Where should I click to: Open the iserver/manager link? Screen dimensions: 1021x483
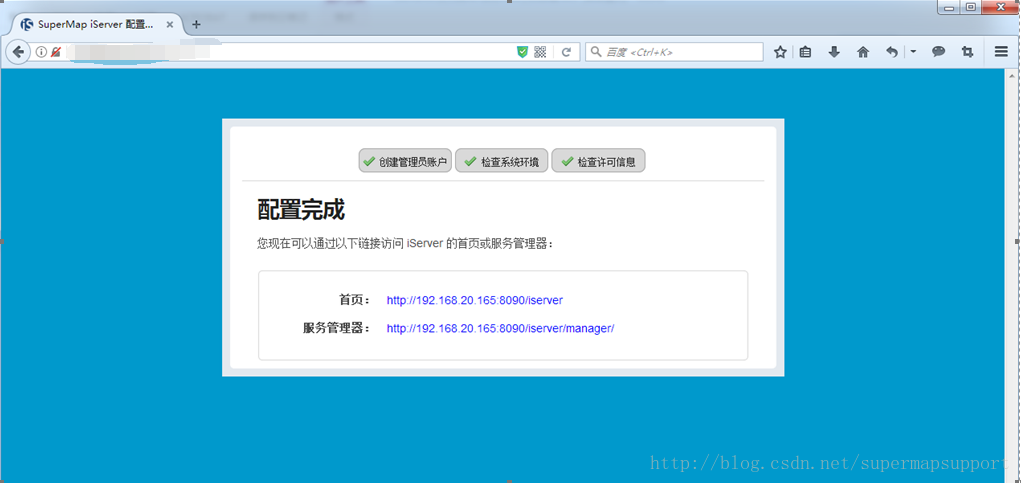[x=501, y=329]
